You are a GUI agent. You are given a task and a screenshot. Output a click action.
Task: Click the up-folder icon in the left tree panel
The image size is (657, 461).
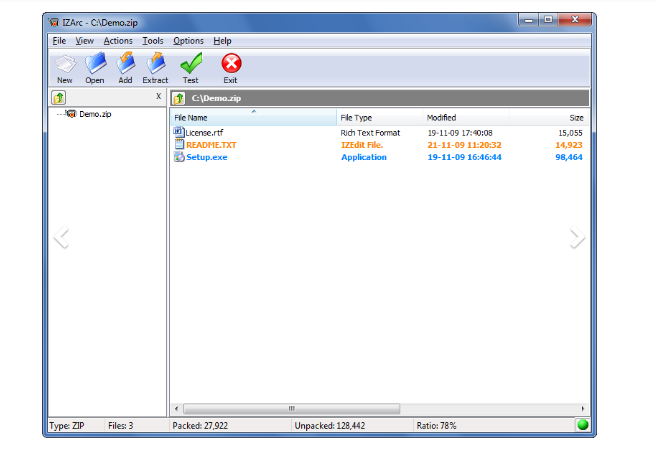[59, 98]
